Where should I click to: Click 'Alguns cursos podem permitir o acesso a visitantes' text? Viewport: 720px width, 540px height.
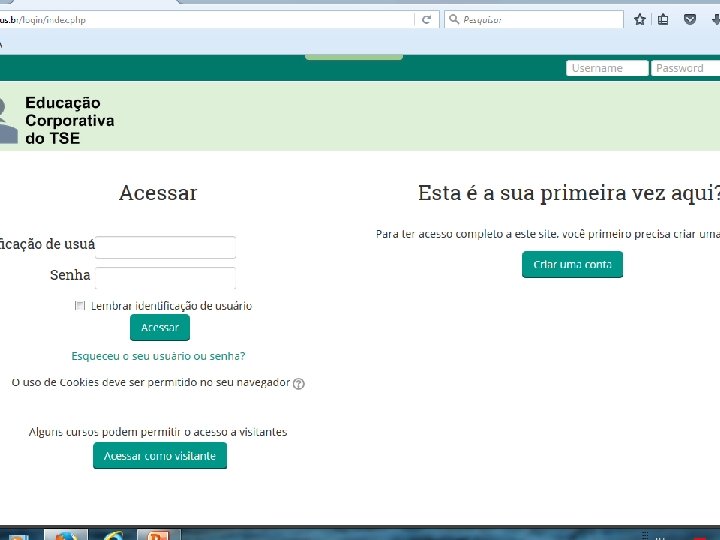[x=158, y=432]
